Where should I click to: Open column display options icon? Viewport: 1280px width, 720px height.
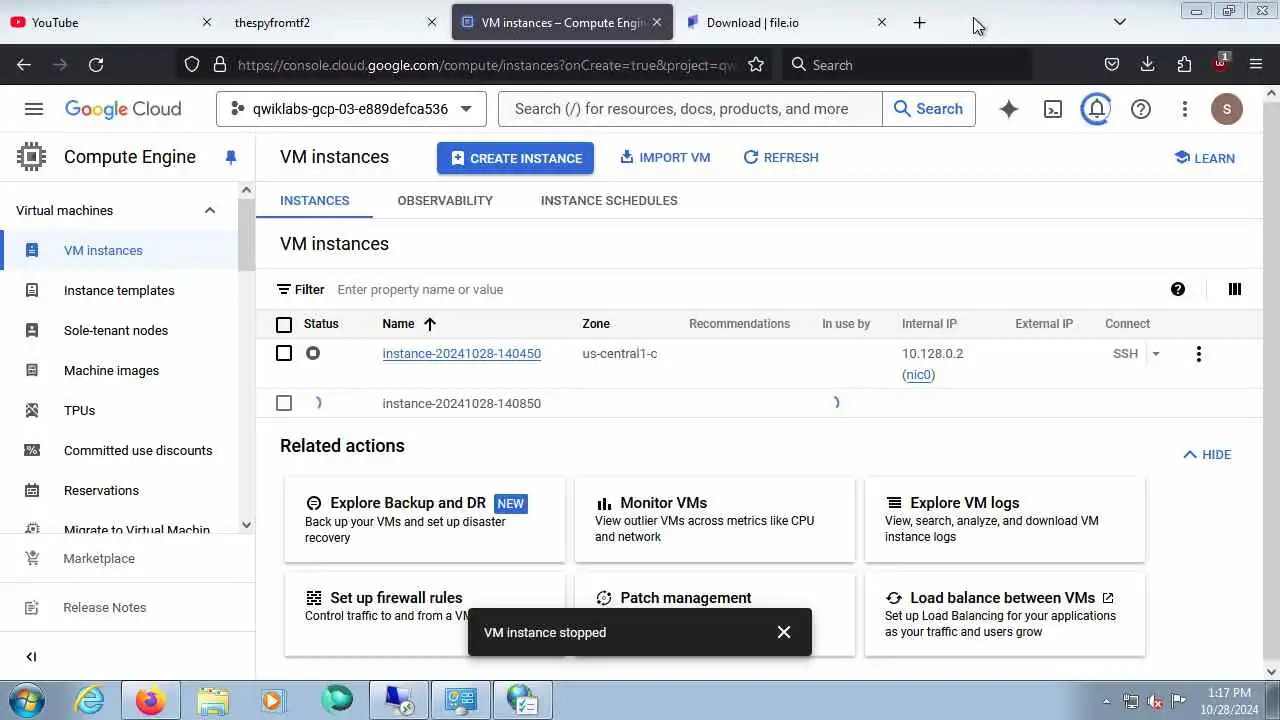click(1235, 289)
